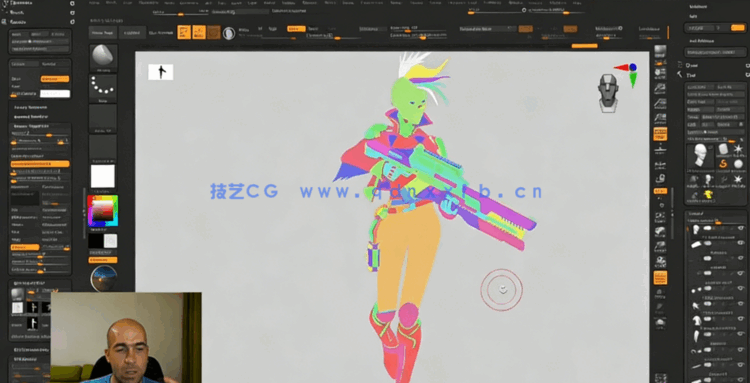Click the white material swatch on left shelf
Viewport: 750px width, 383px height.
(103, 176)
